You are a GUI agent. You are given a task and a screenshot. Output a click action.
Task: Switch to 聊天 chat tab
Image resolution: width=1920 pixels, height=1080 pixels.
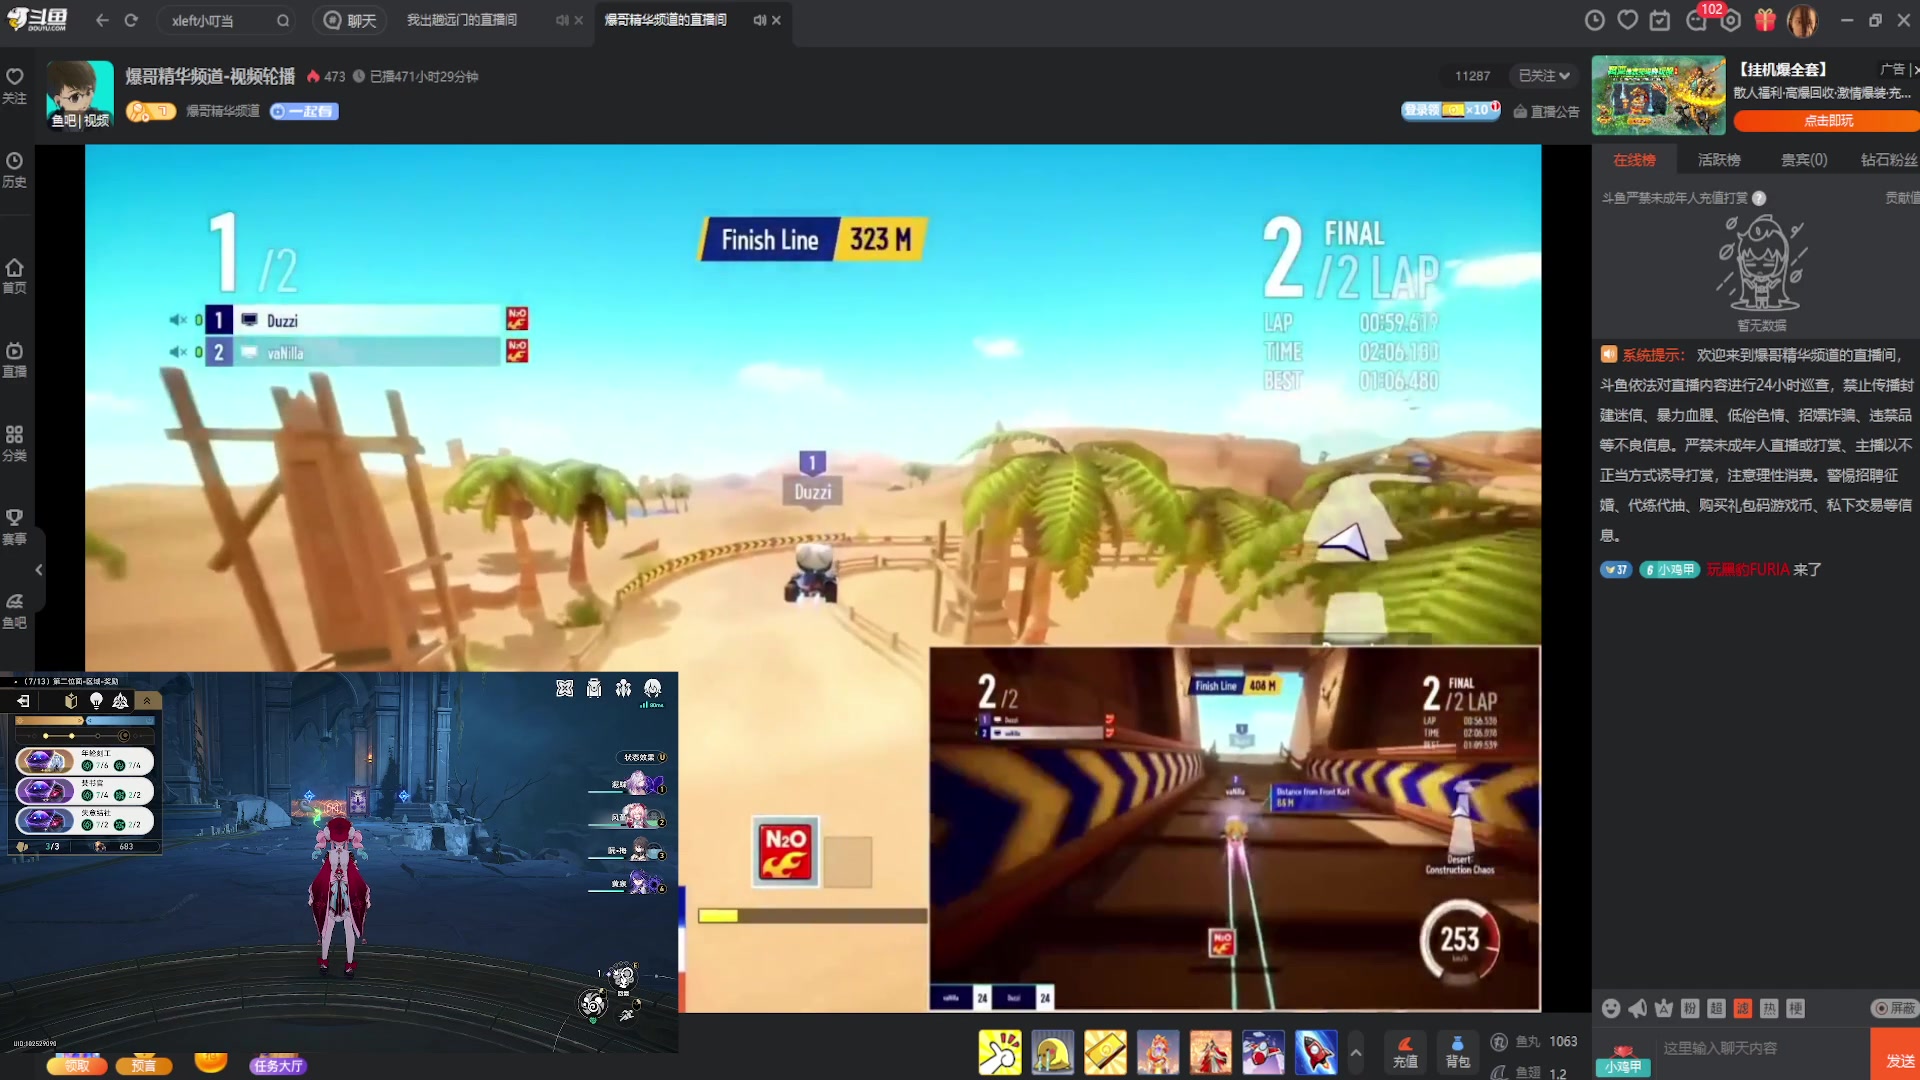pos(350,20)
